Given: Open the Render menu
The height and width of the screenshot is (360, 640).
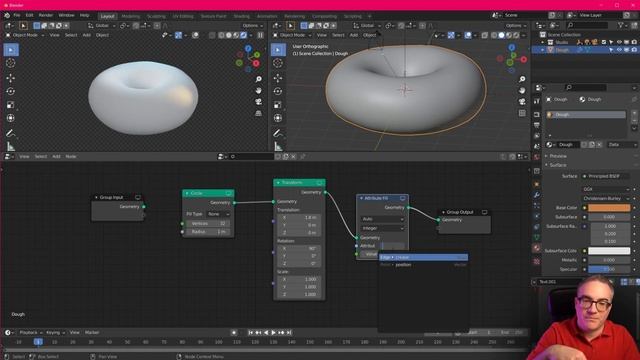Looking at the screenshot, I should (46, 15).
